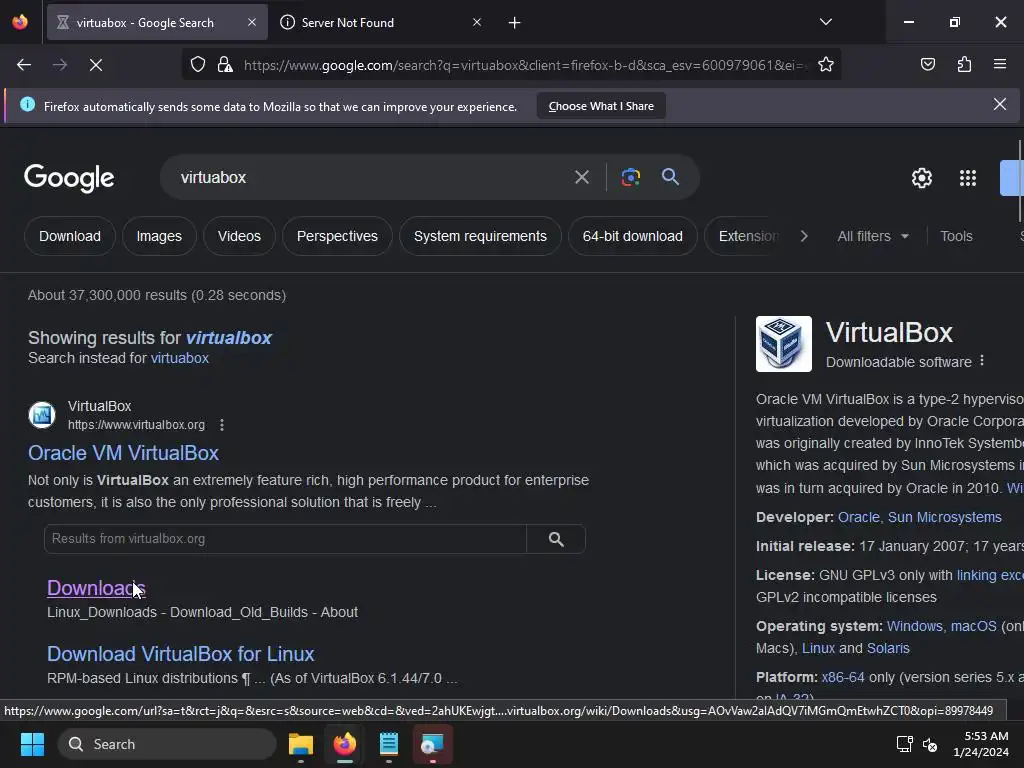Select the Images filter chip

pyautogui.click(x=159, y=236)
